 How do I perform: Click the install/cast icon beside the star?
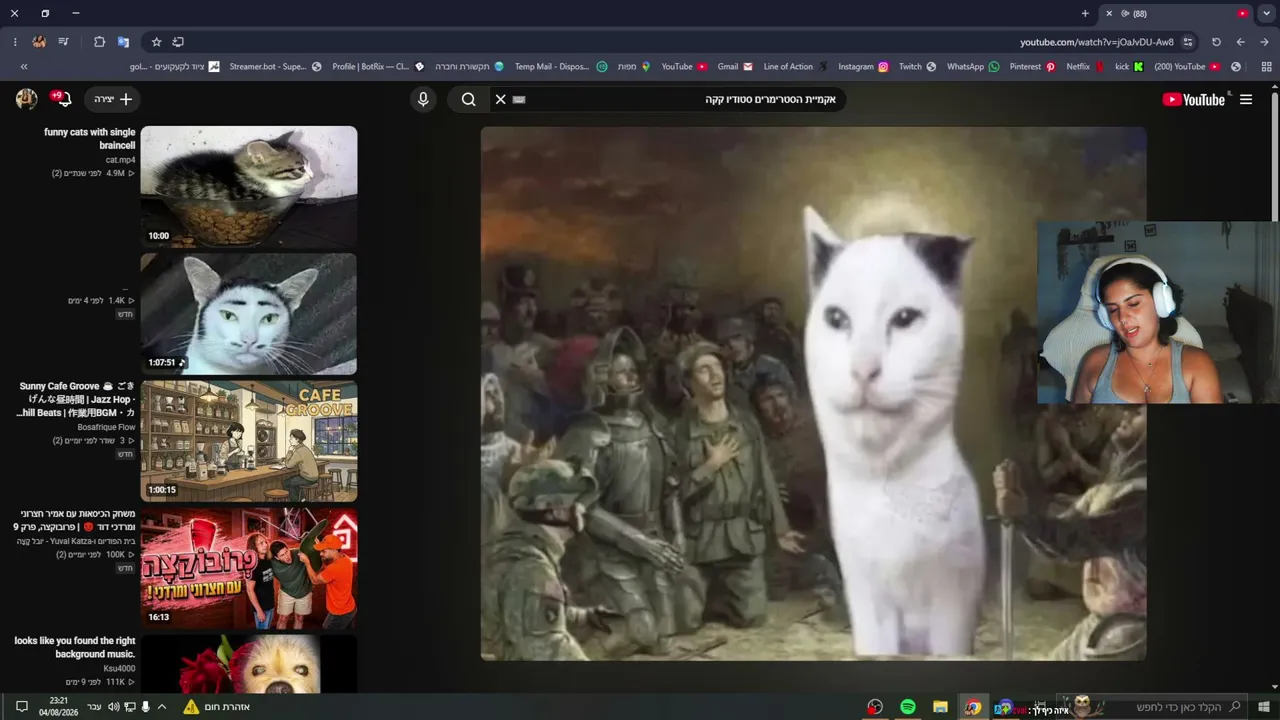178,42
